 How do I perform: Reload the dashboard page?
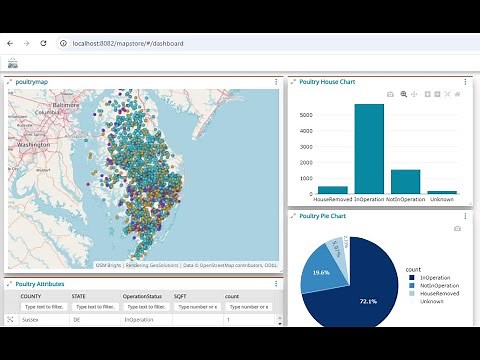(43, 43)
